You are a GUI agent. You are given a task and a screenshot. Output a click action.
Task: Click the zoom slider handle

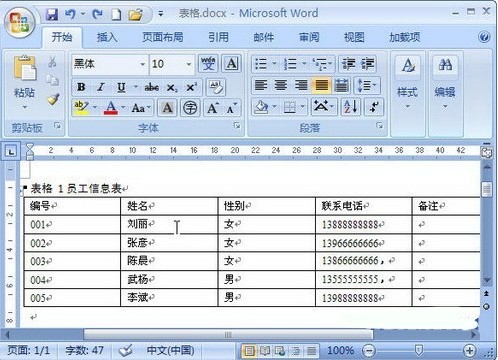[418, 350]
